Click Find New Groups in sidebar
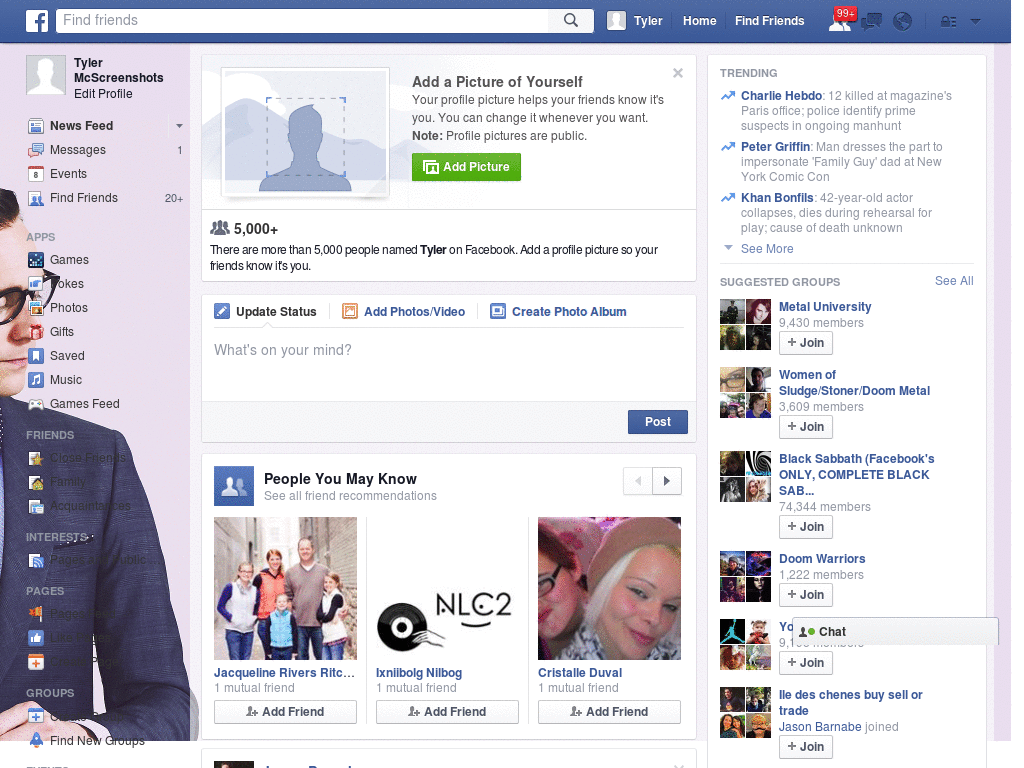This screenshot has height=768, width=1024. (97, 741)
